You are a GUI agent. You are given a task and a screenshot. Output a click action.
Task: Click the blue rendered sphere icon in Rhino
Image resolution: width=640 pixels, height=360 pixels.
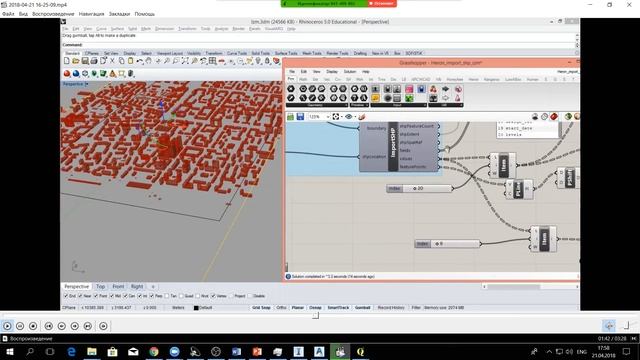point(76,74)
